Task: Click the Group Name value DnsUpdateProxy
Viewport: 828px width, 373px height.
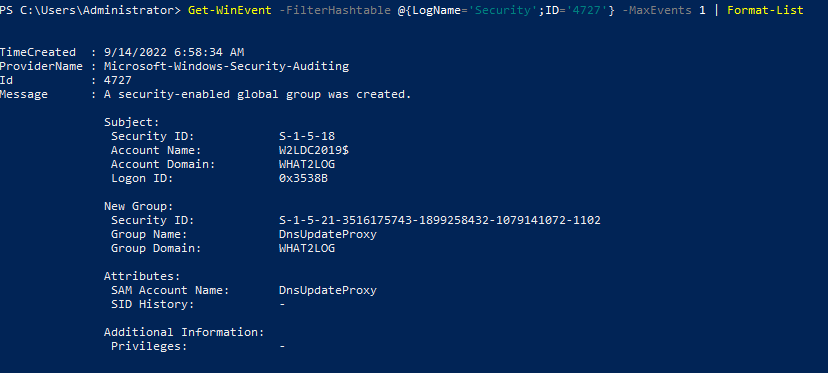Action: (x=328, y=235)
